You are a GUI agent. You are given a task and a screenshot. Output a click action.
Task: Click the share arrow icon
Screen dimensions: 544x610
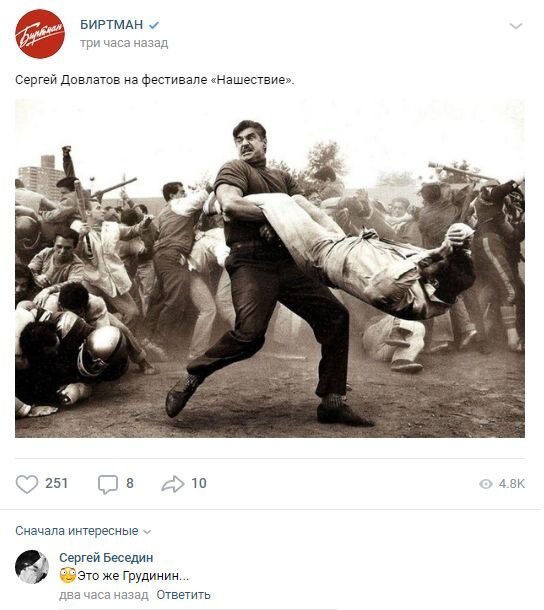172,484
